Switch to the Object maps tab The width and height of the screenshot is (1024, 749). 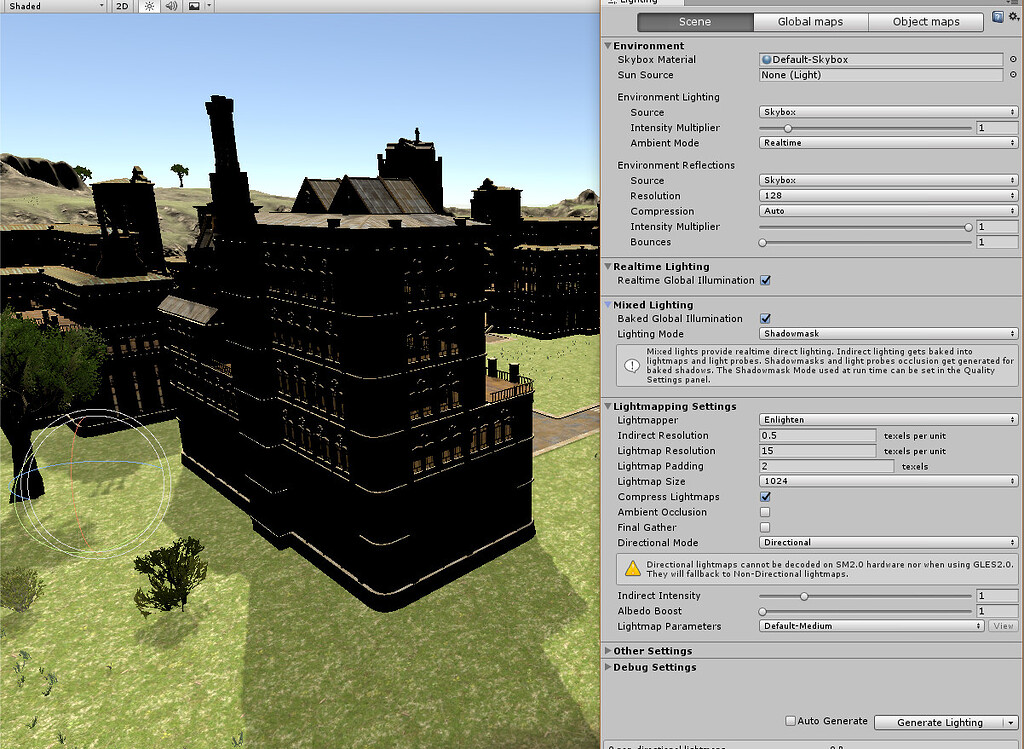pos(926,21)
